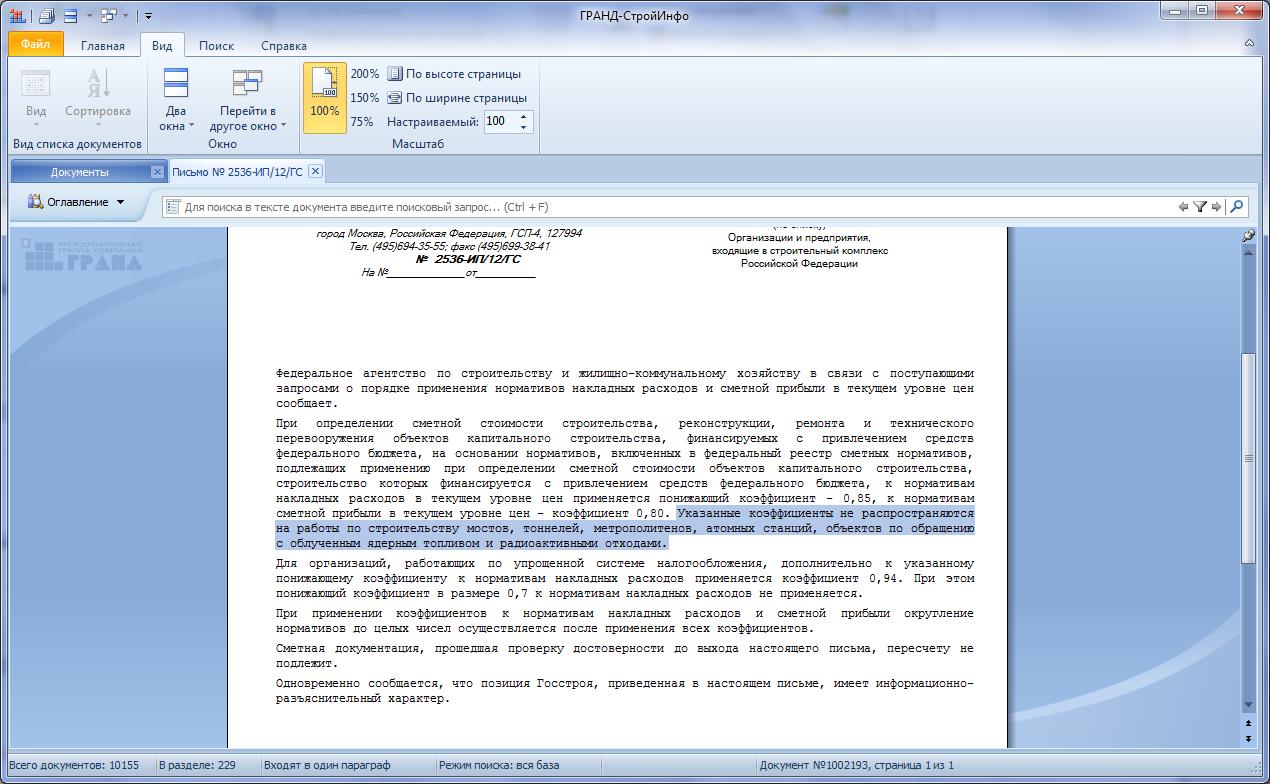Click paragraph starting 'Федеральное агентство по строительству'
Image resolution: width=1270 pixels, height=784 pixels.
point(624,388)
